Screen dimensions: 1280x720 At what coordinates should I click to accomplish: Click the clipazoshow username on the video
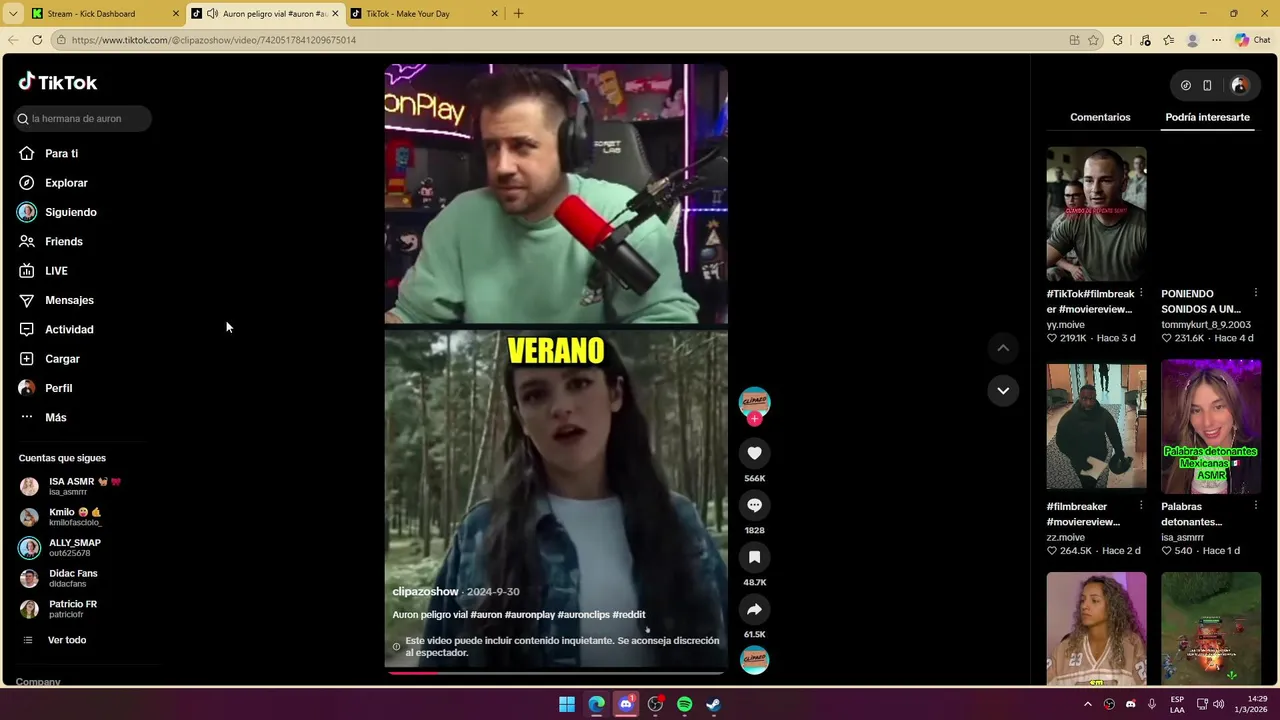tap(425, 591)
